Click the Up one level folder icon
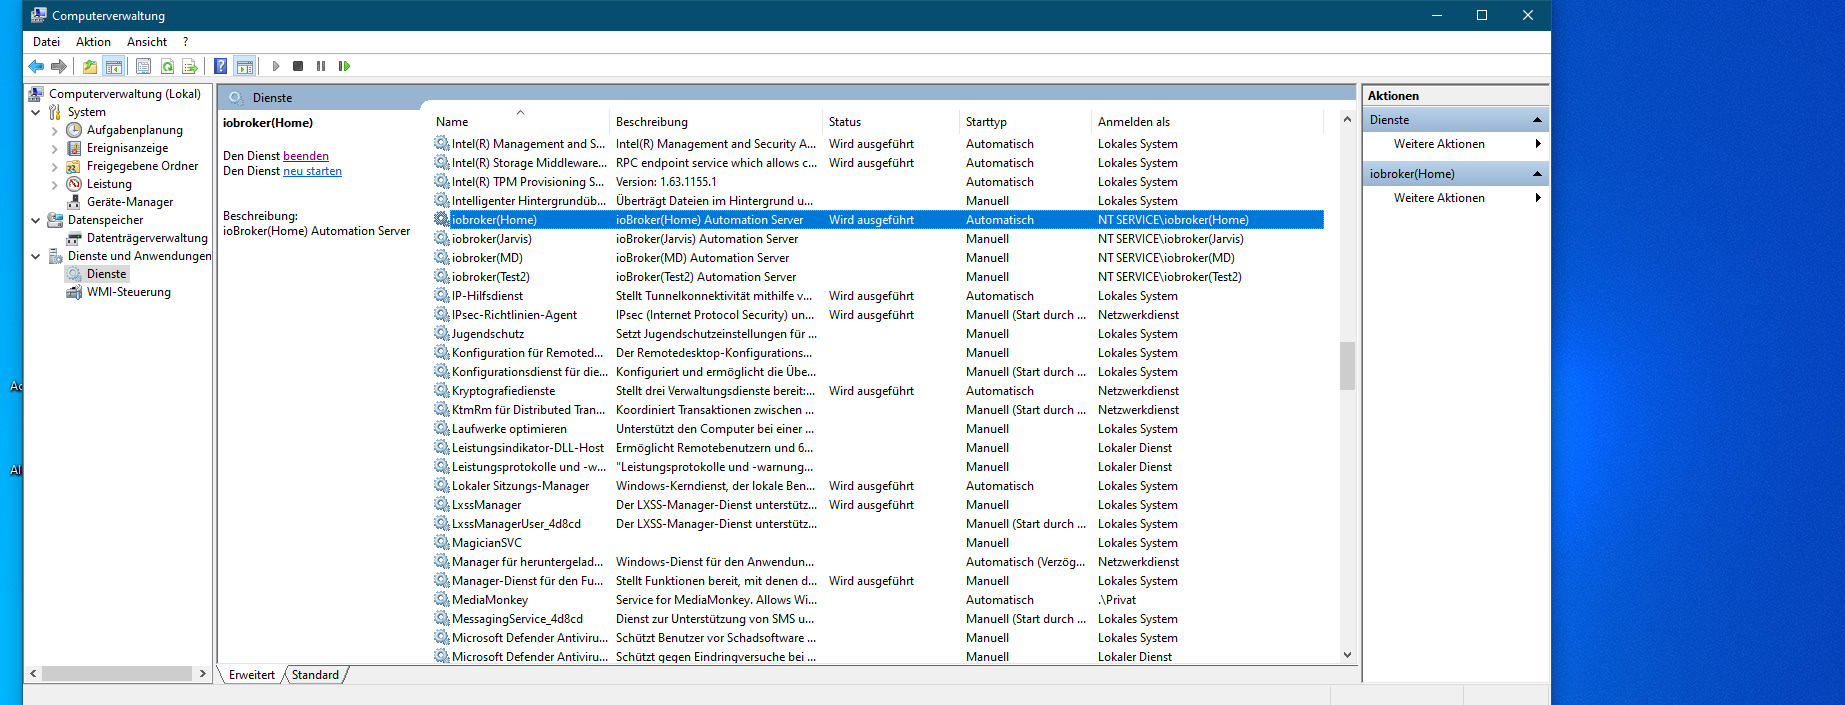The width and height of the screenshot is (1845, 705). 90,66
